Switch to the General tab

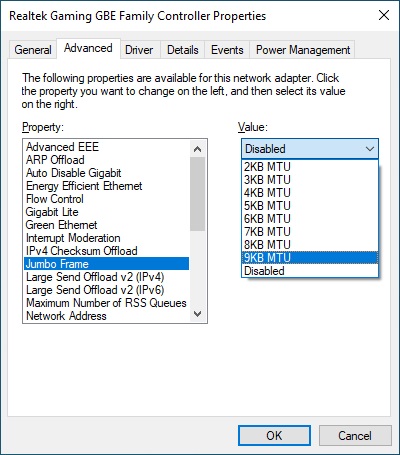[x=33, y=50]
